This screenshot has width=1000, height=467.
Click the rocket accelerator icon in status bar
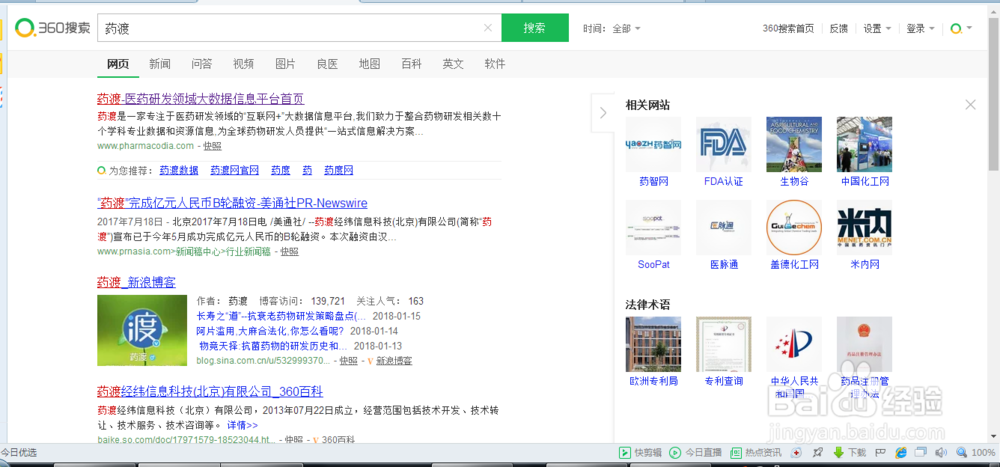click(818, 453)
